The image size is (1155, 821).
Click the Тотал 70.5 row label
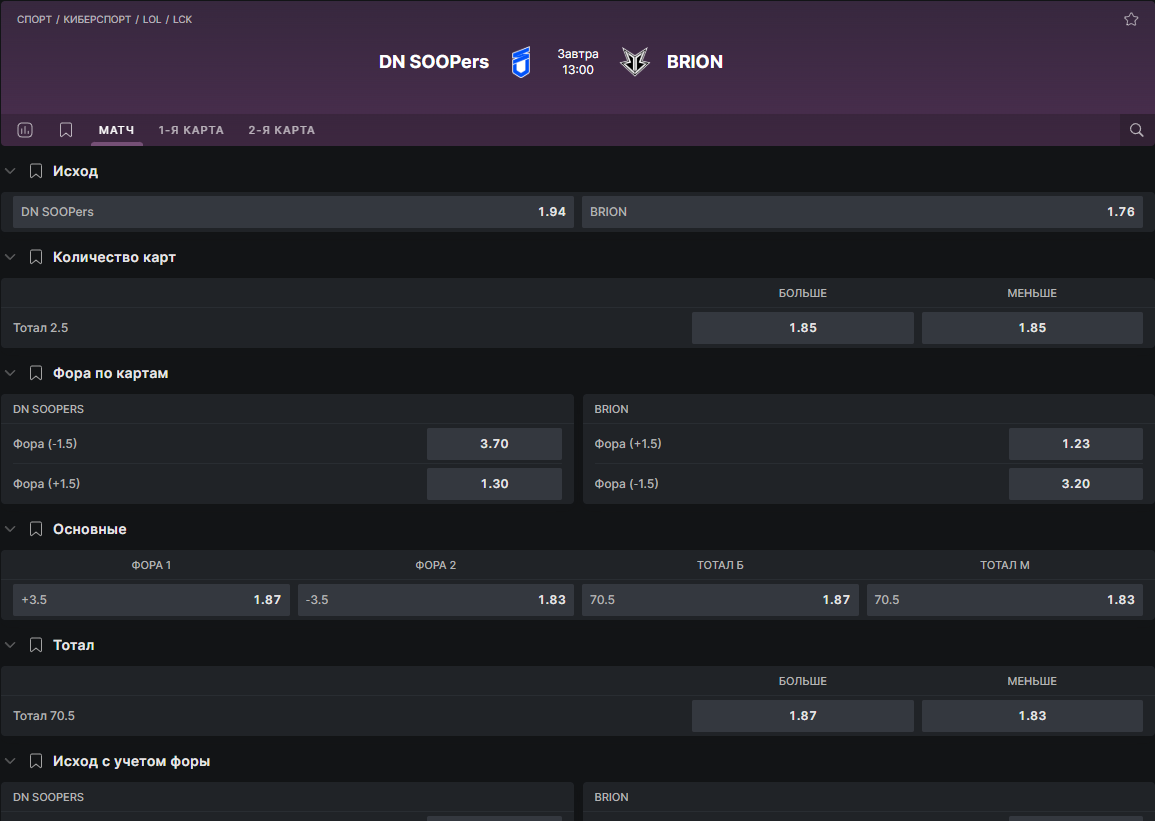tap(44, 716)
